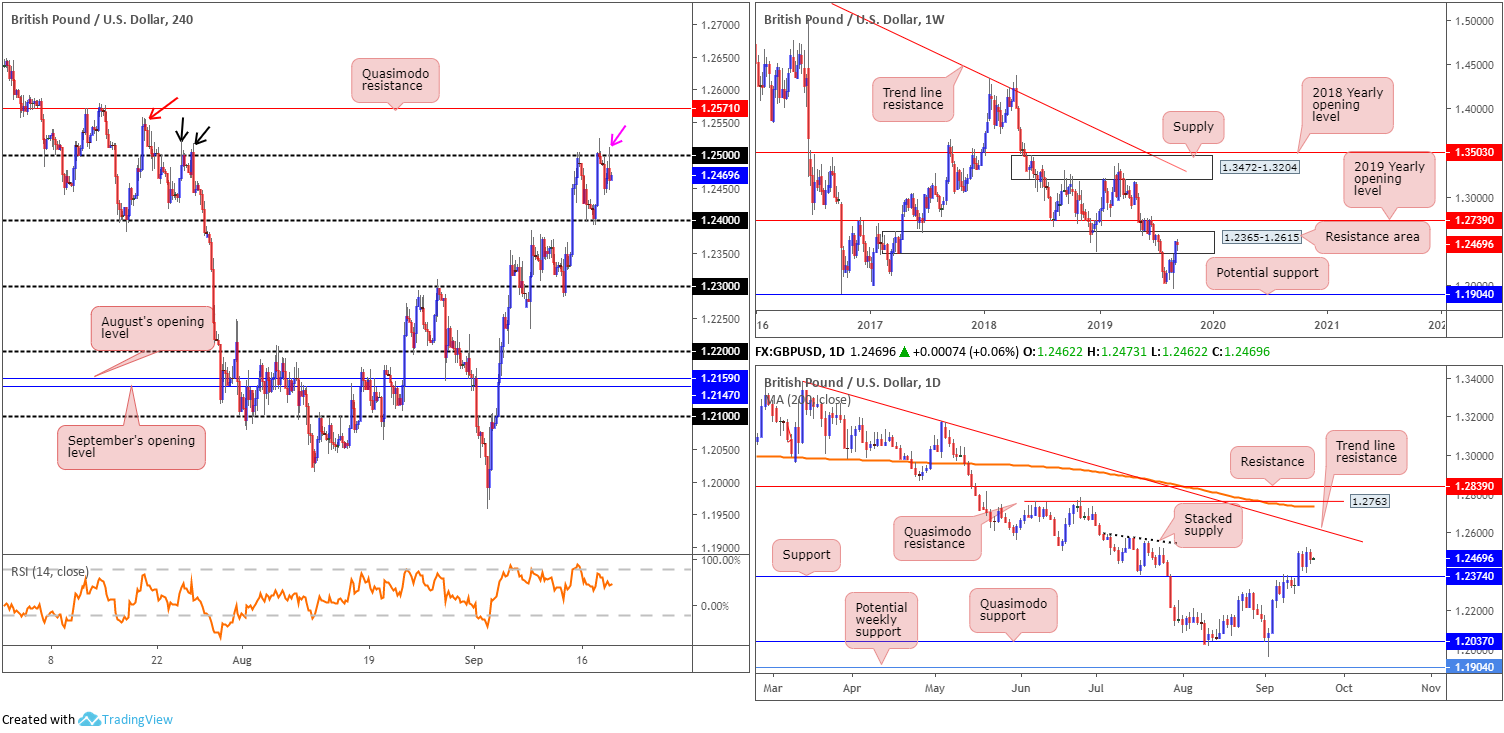Select September's opening level callout
Screen dimensions: 1504x733
pyautogui.click(x=131, y=445)
